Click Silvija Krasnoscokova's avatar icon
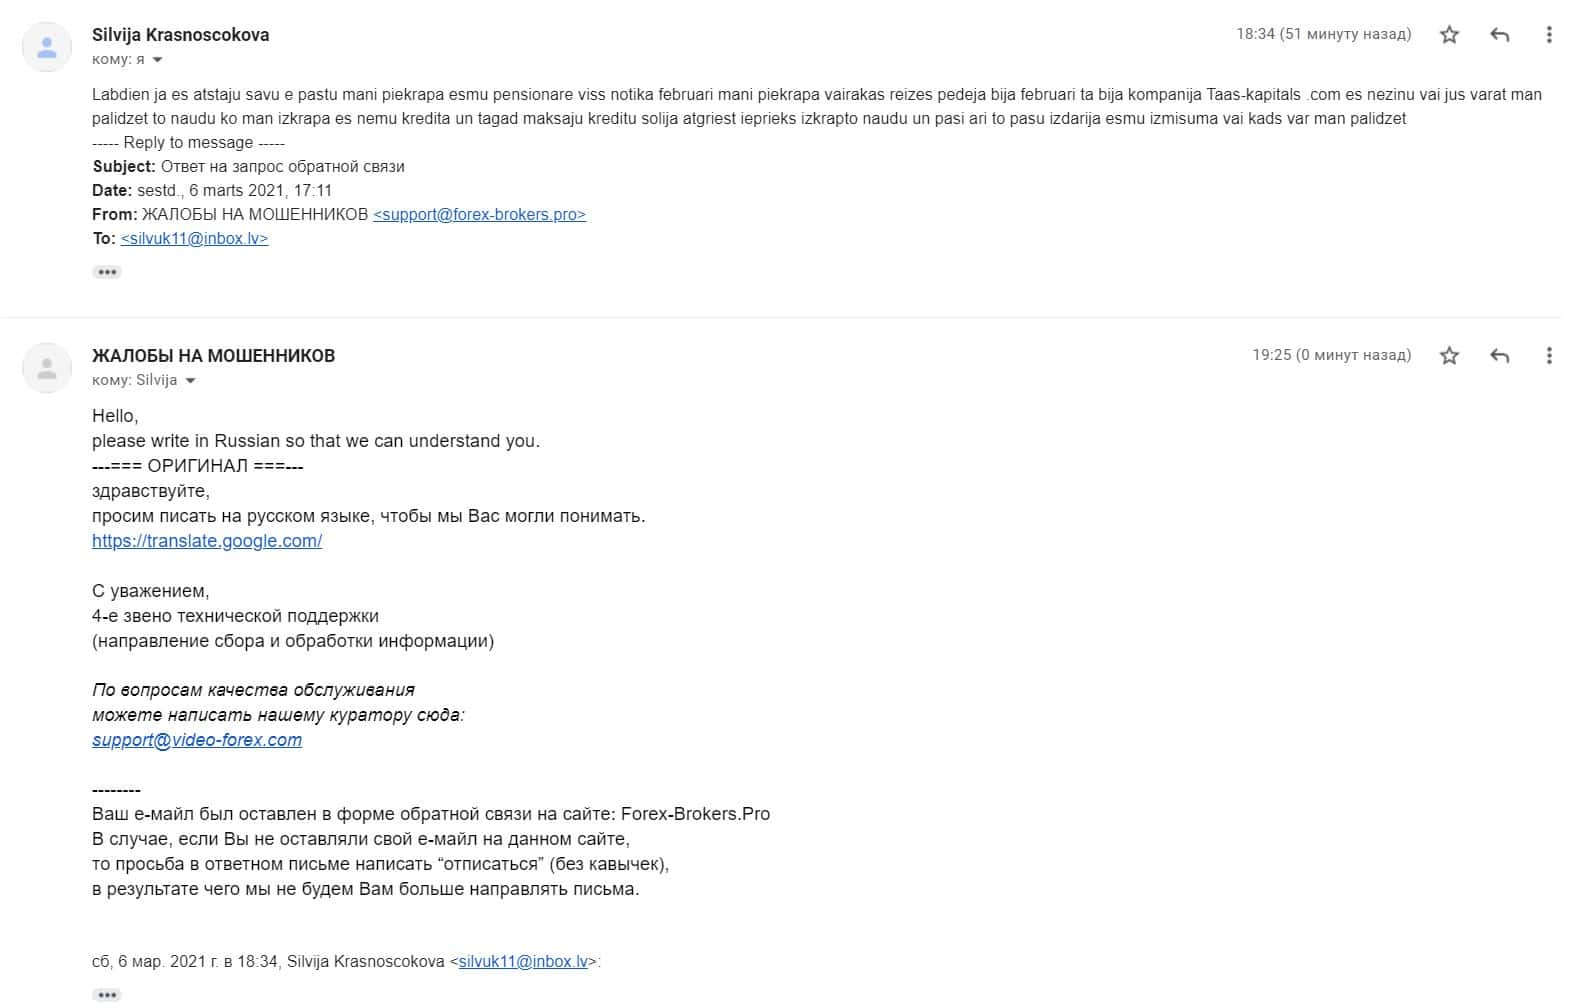The image size is (1580, 1004). pyautogui.click(x=47, y=46)
